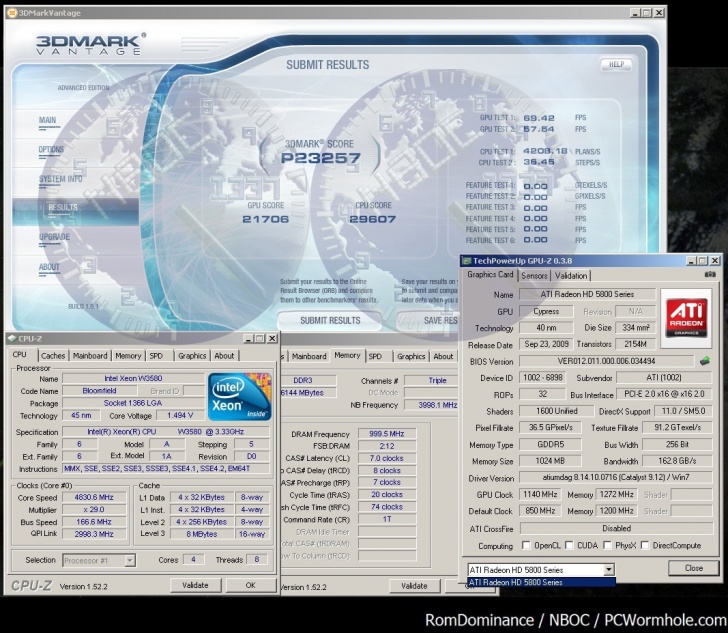Open the GPU selection dropdown in GPU-Z

pyautogui.click(x=608, y=569)
